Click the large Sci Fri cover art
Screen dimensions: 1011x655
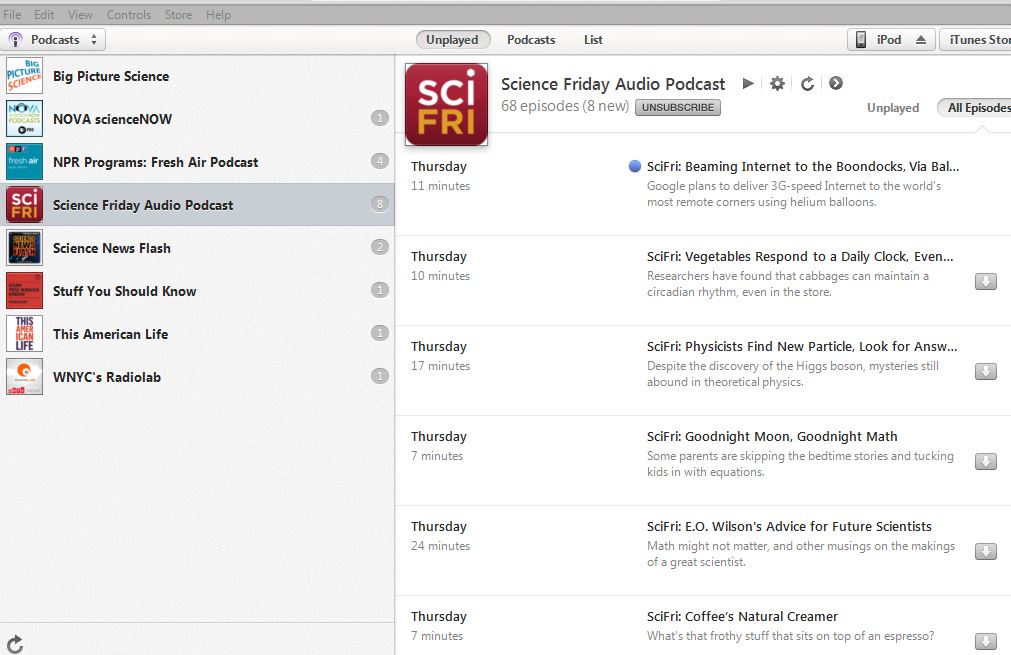click(446, 104)
